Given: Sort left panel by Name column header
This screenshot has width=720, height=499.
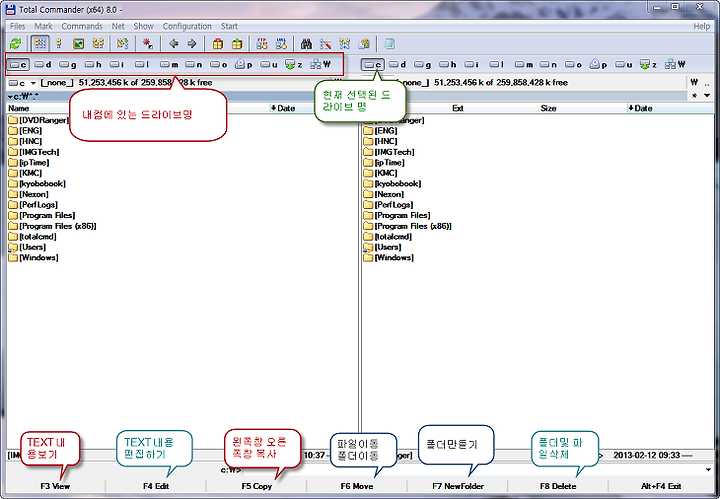Looking at the screenshot, I should click(18, 108).
